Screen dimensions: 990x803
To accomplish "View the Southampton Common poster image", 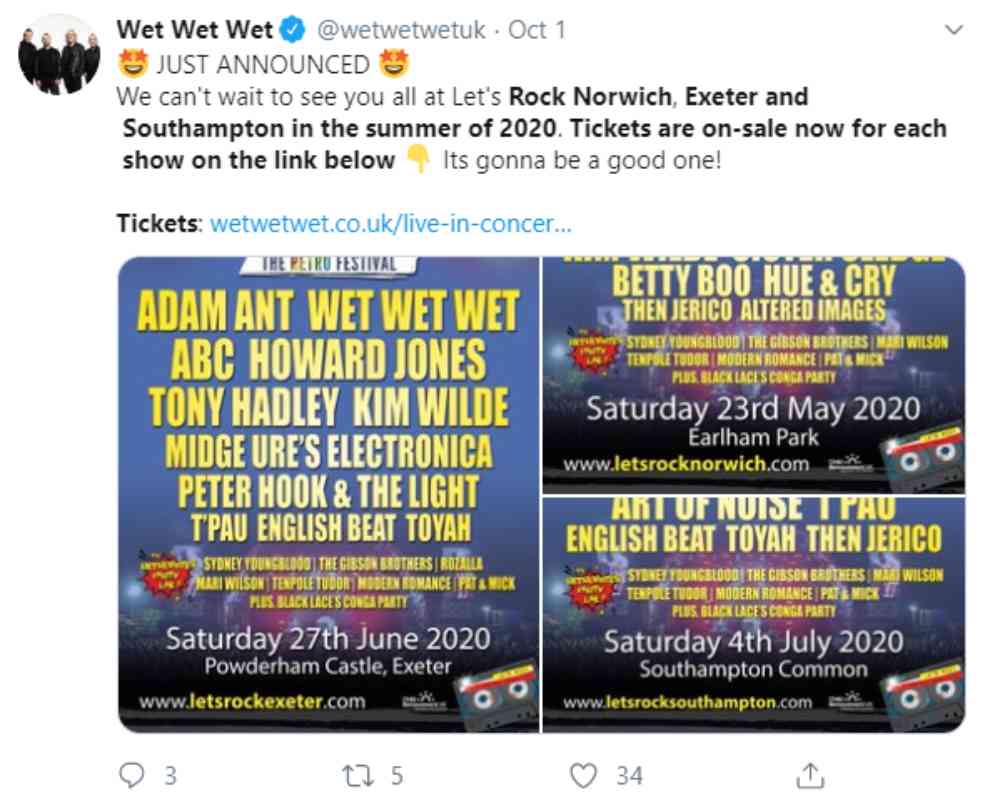I will (754, 615).
